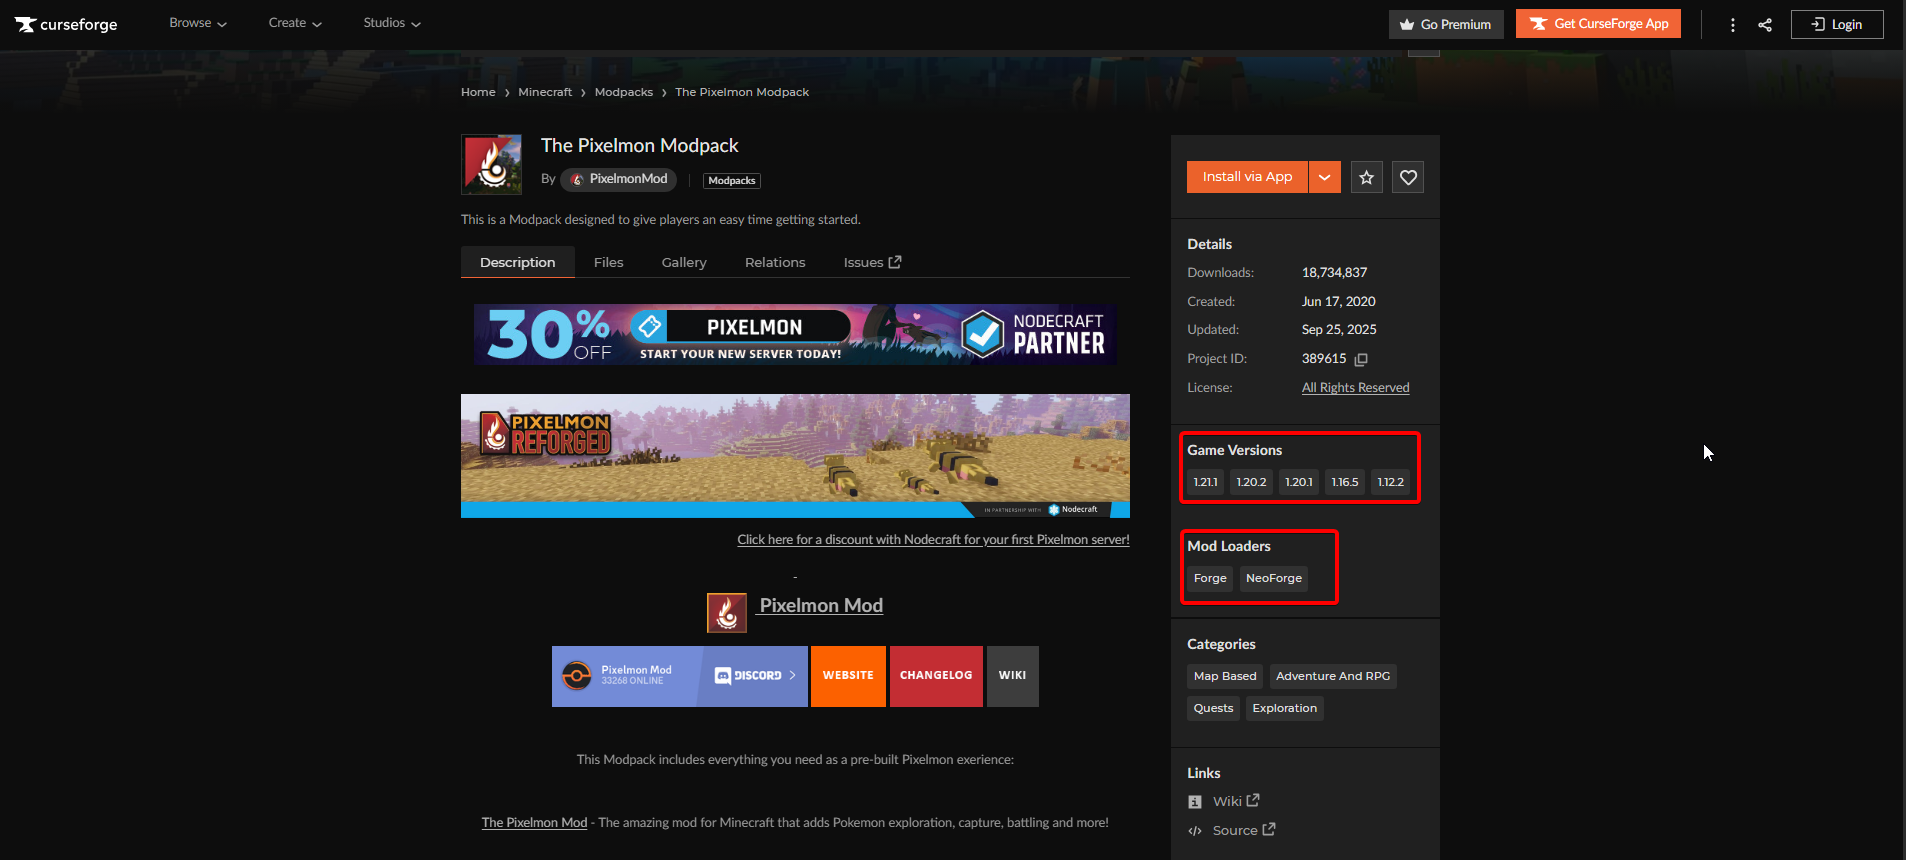This screenshot has width=1906, height=860.
Task: Copy the Project ID using copy icon
Action: [x=1361, y=359]
